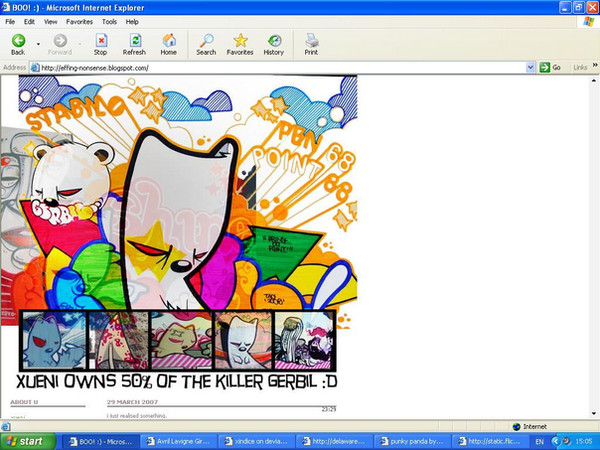
Task: Click the Go button
Action: click(550, 68)
